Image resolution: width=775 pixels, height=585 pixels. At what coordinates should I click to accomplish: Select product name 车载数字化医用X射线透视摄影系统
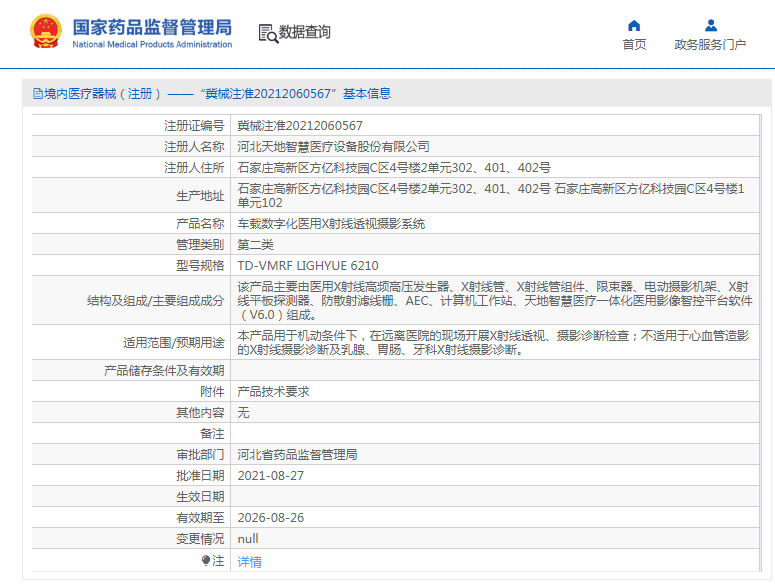pos(331,224)
